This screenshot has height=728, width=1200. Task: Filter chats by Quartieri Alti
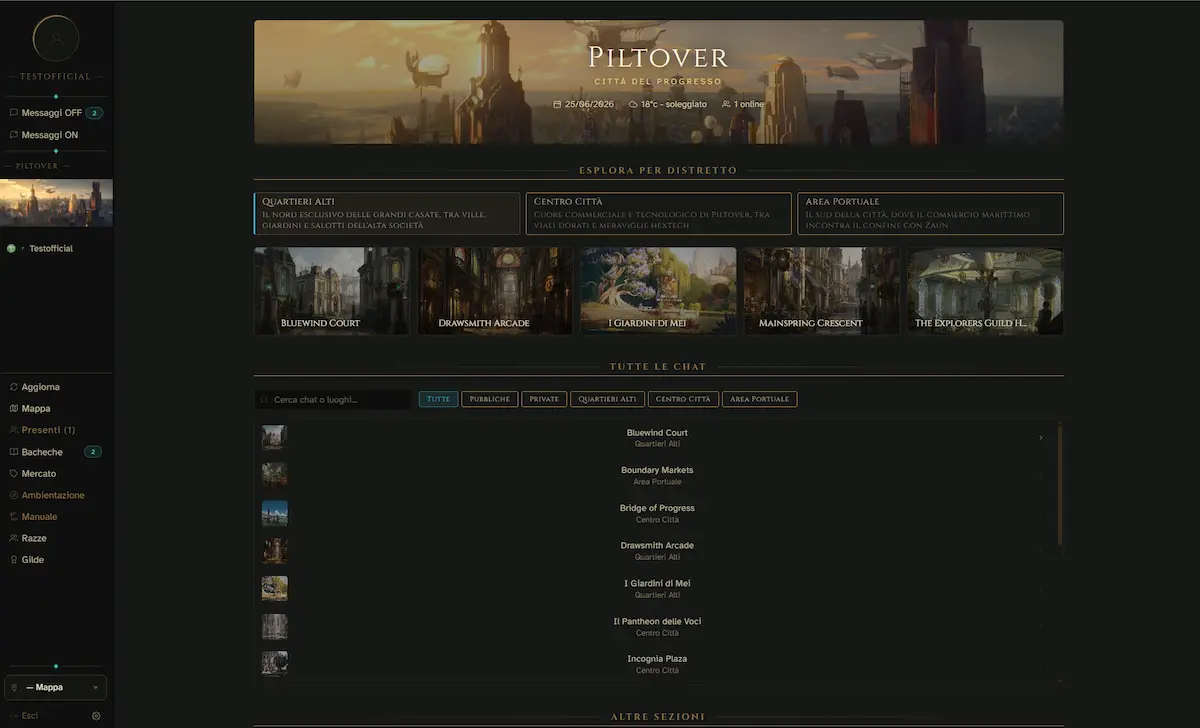click(x=607, y=399)
